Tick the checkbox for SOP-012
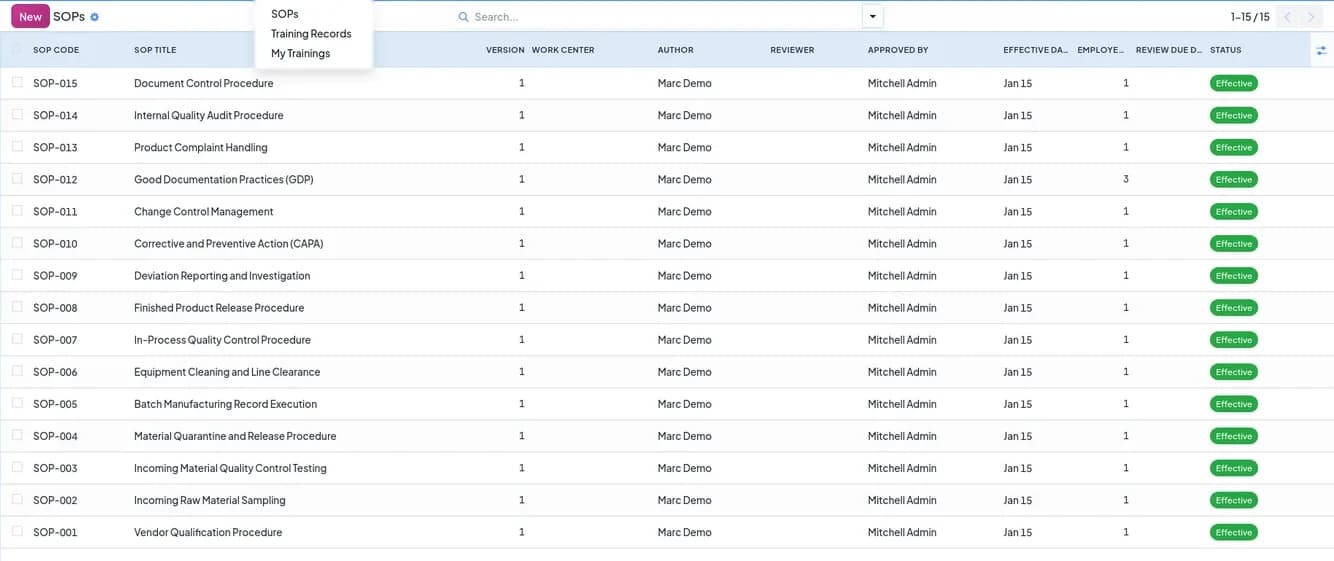The height and width of the screenshot is (561, 1334). [17, 179]
